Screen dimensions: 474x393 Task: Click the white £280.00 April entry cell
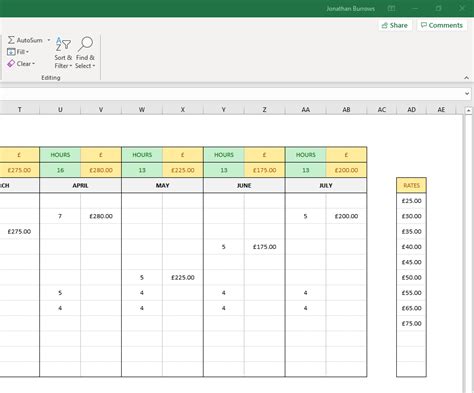[x=101, y=216]
